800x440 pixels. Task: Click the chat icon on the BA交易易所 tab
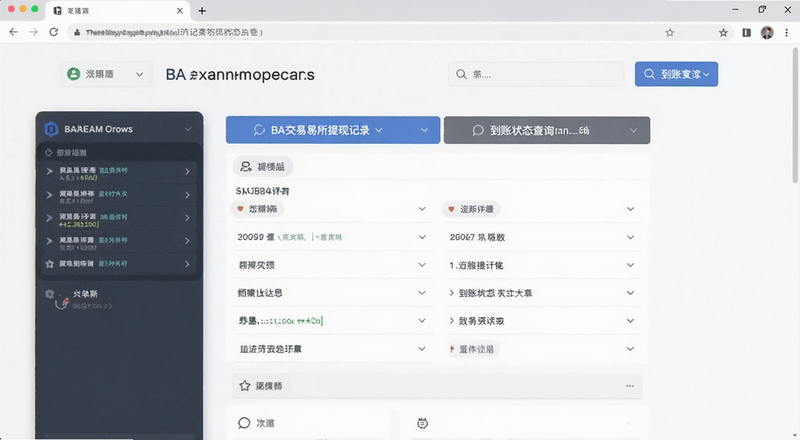pyautogui.click(x=259, y=130)
